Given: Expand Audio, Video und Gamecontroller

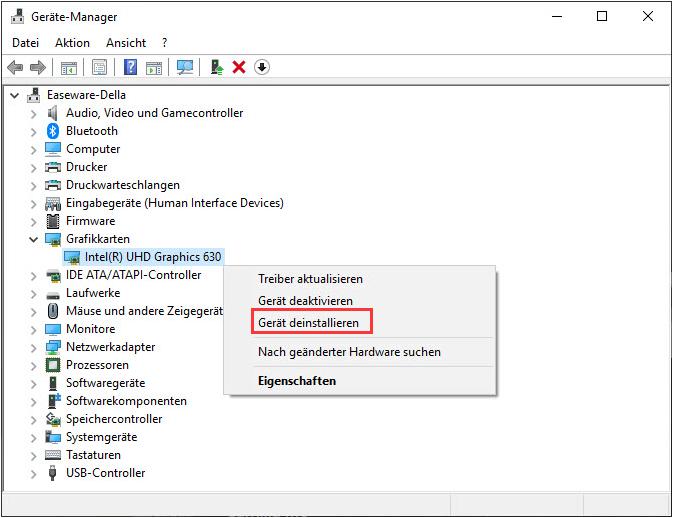Looking at the screenshot, I should coord(34,114).
